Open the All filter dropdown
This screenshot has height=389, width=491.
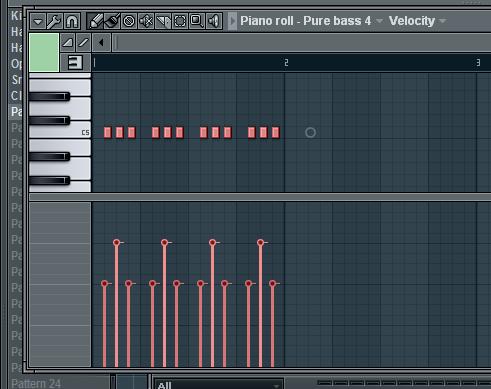click(218, 385)
